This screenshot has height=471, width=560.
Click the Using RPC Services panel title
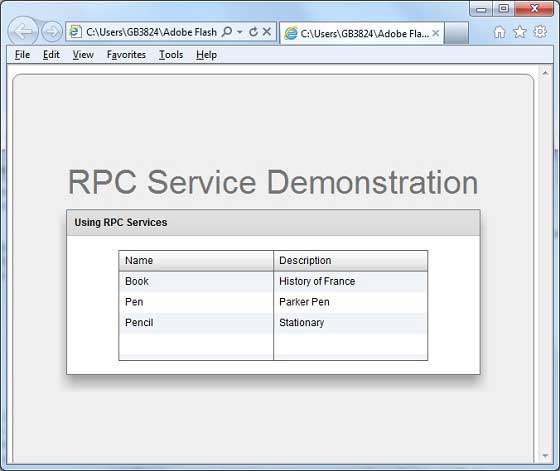[121, 222]
